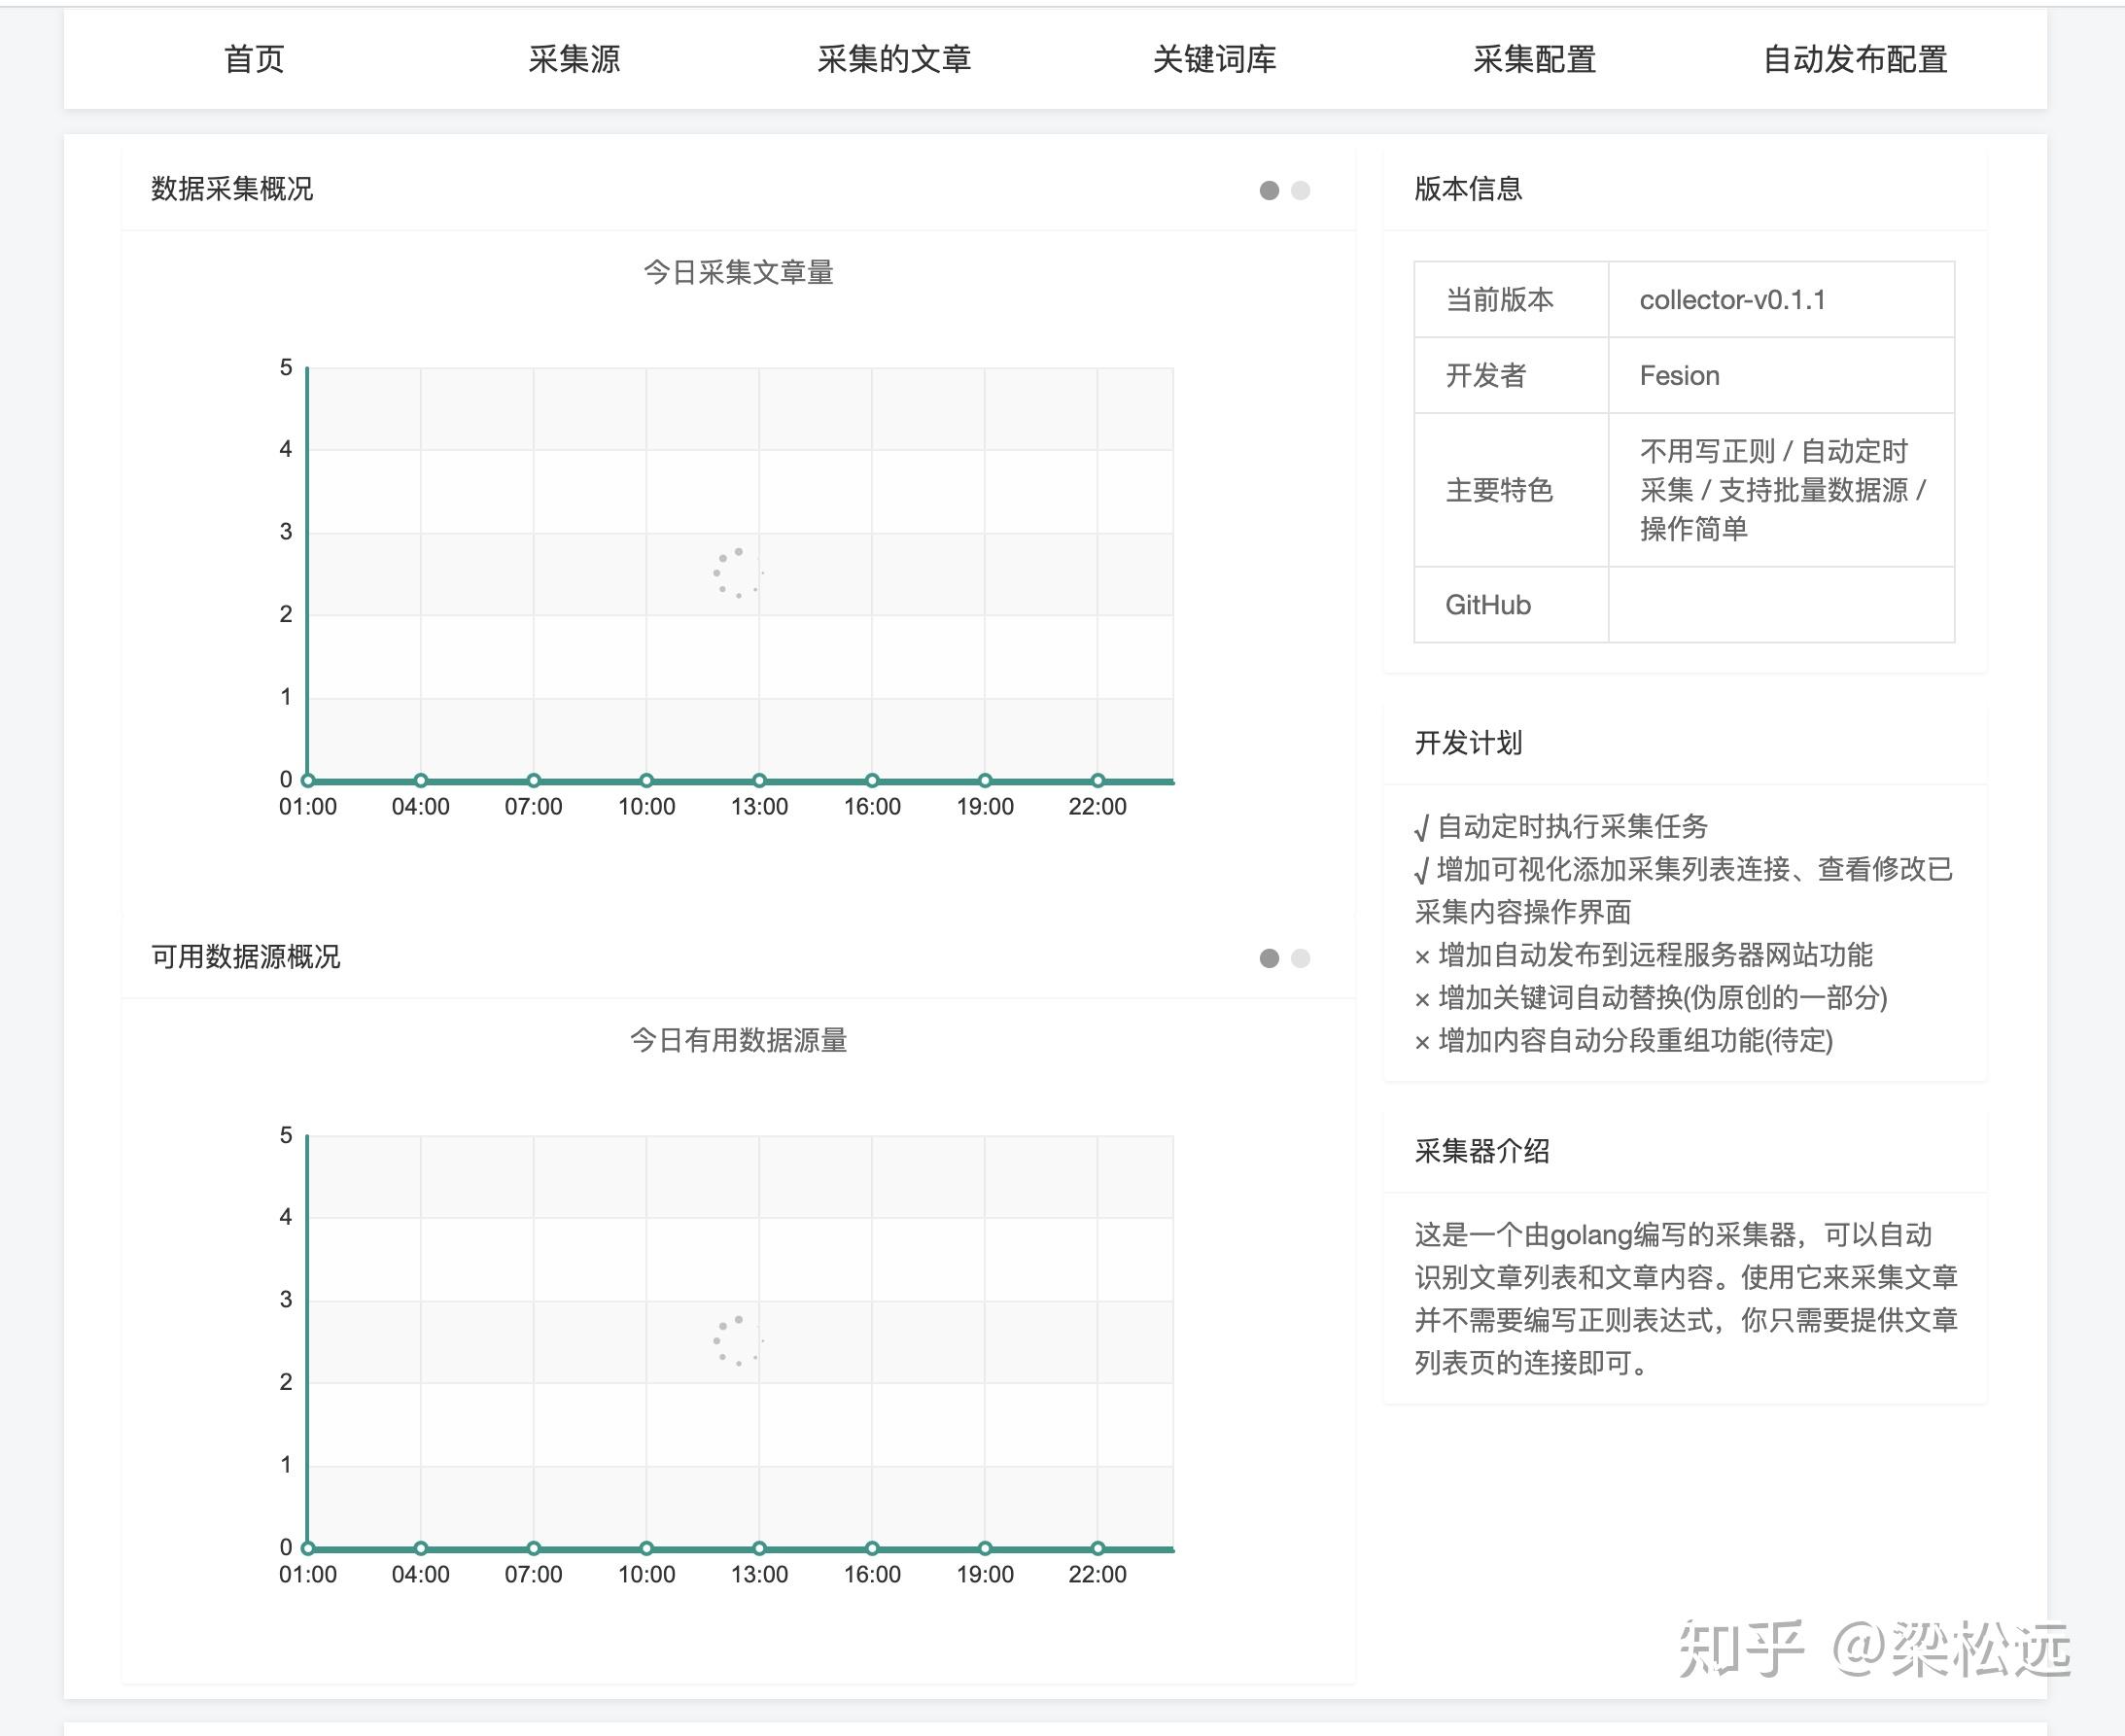Screen dimensions: 2125x1736
Task: Click 19:00 data point in 今日采集文章量 chart
Action: click(985, 780)
